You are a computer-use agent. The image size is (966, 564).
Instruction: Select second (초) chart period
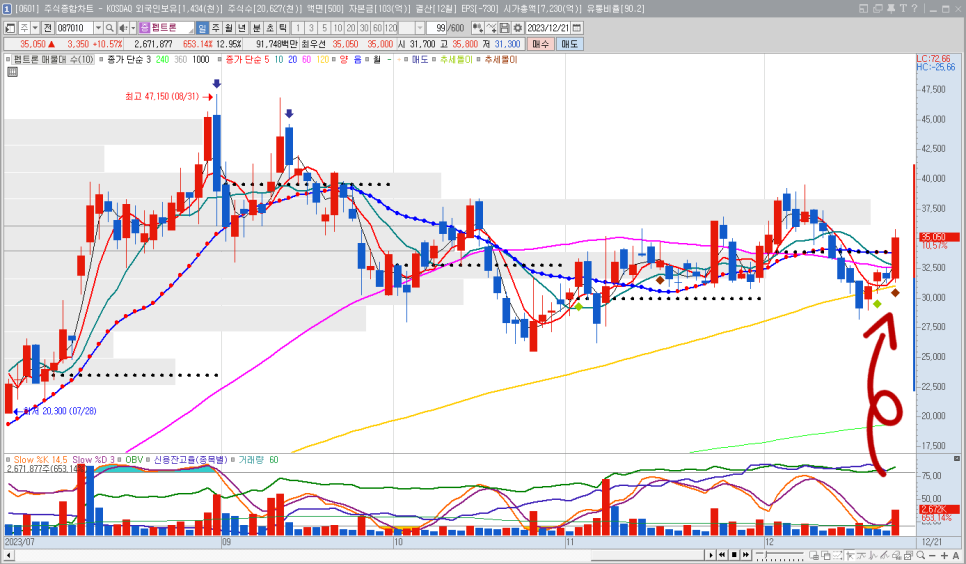(269, 28)
